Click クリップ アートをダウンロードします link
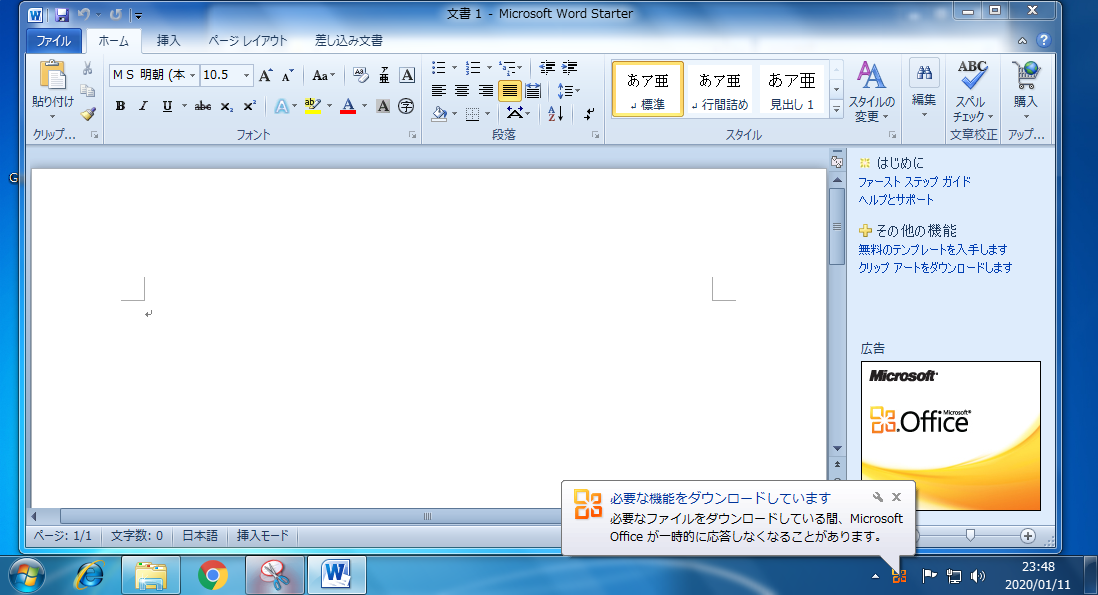 [936, 267]
